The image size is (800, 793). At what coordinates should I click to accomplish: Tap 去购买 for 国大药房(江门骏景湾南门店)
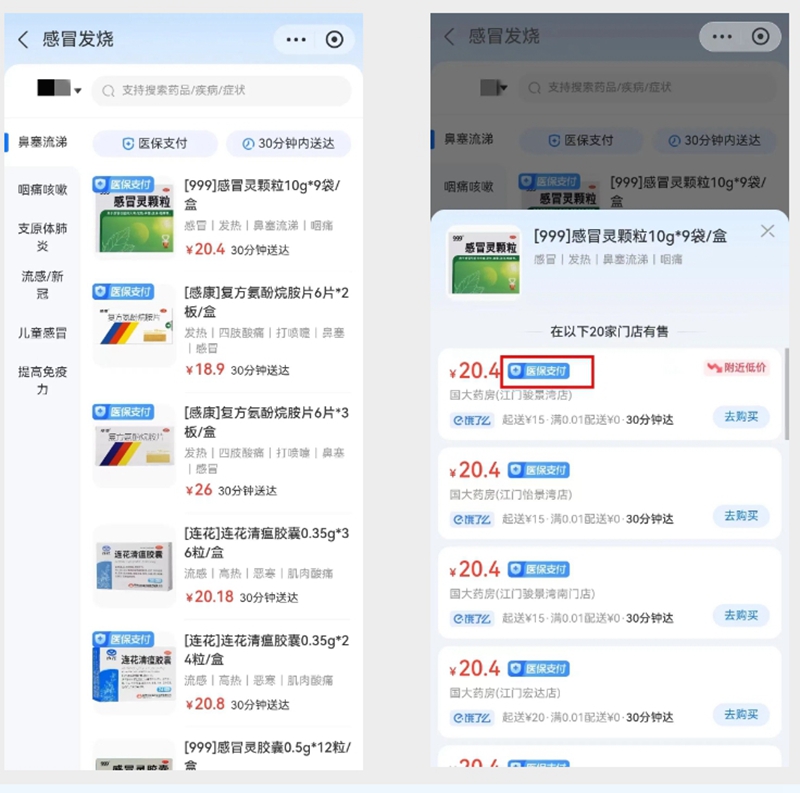pyautogui.click(x=741, y=615)
